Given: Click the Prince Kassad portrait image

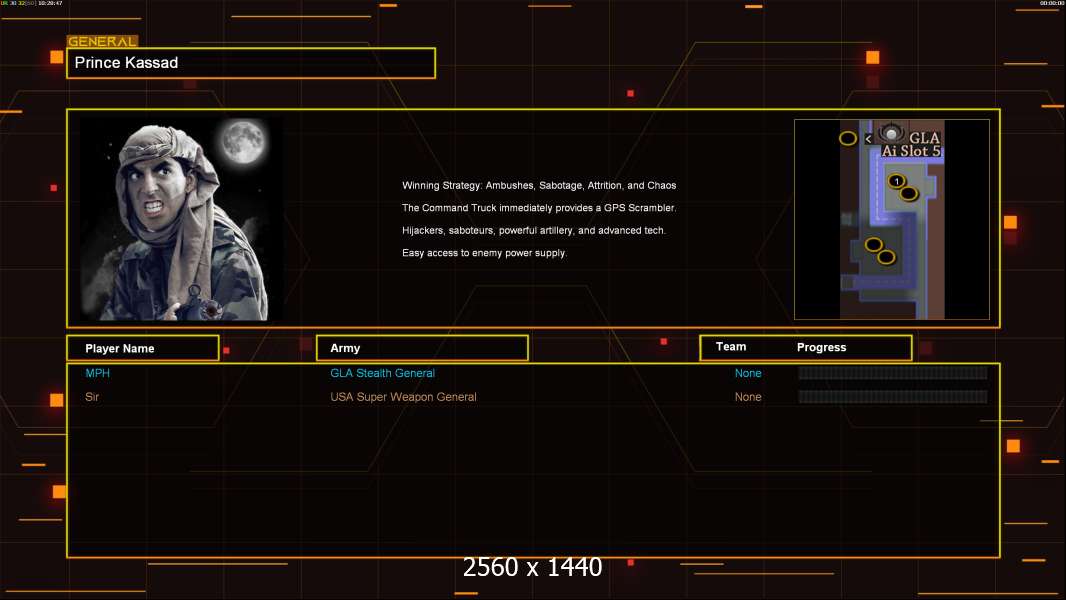Looking at the screenshot, I should [181, 219].
